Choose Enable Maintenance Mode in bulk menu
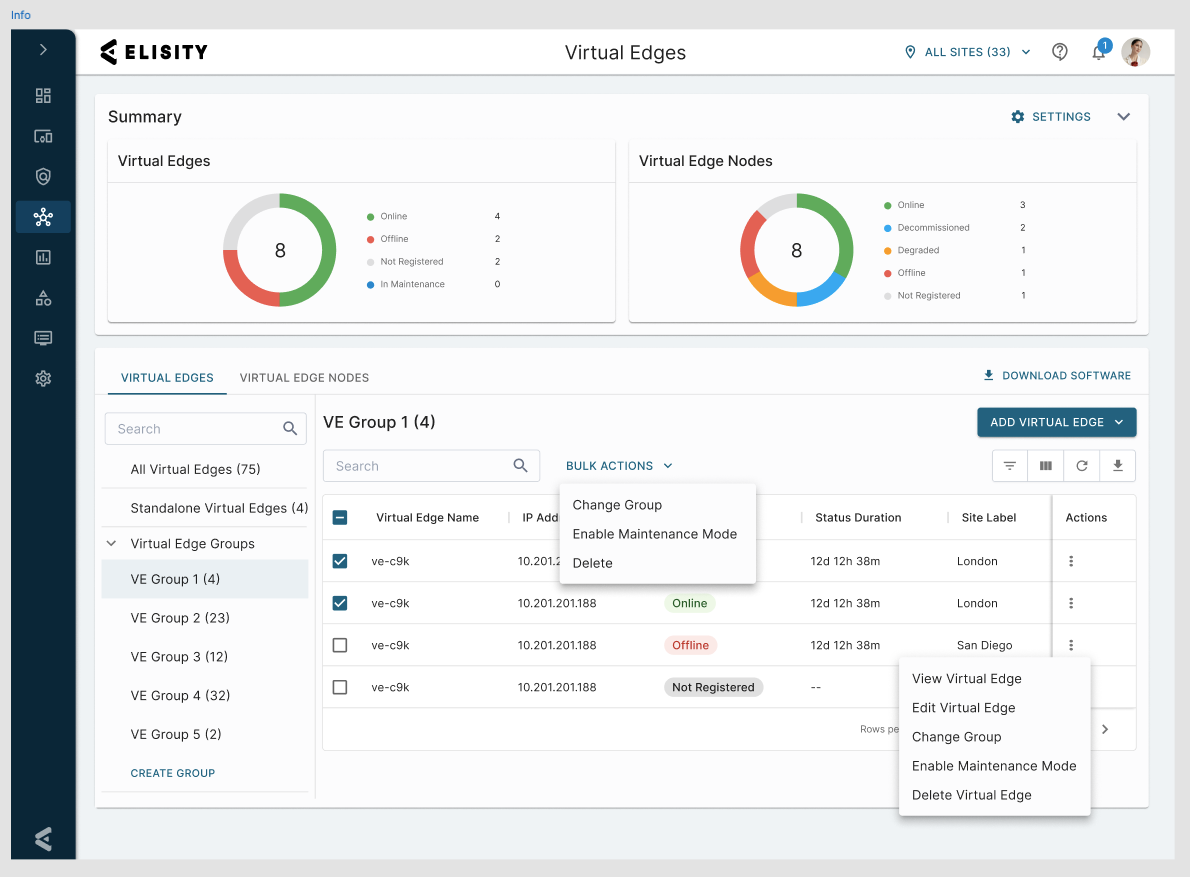1190x877 pixels. tap(655, 534)
